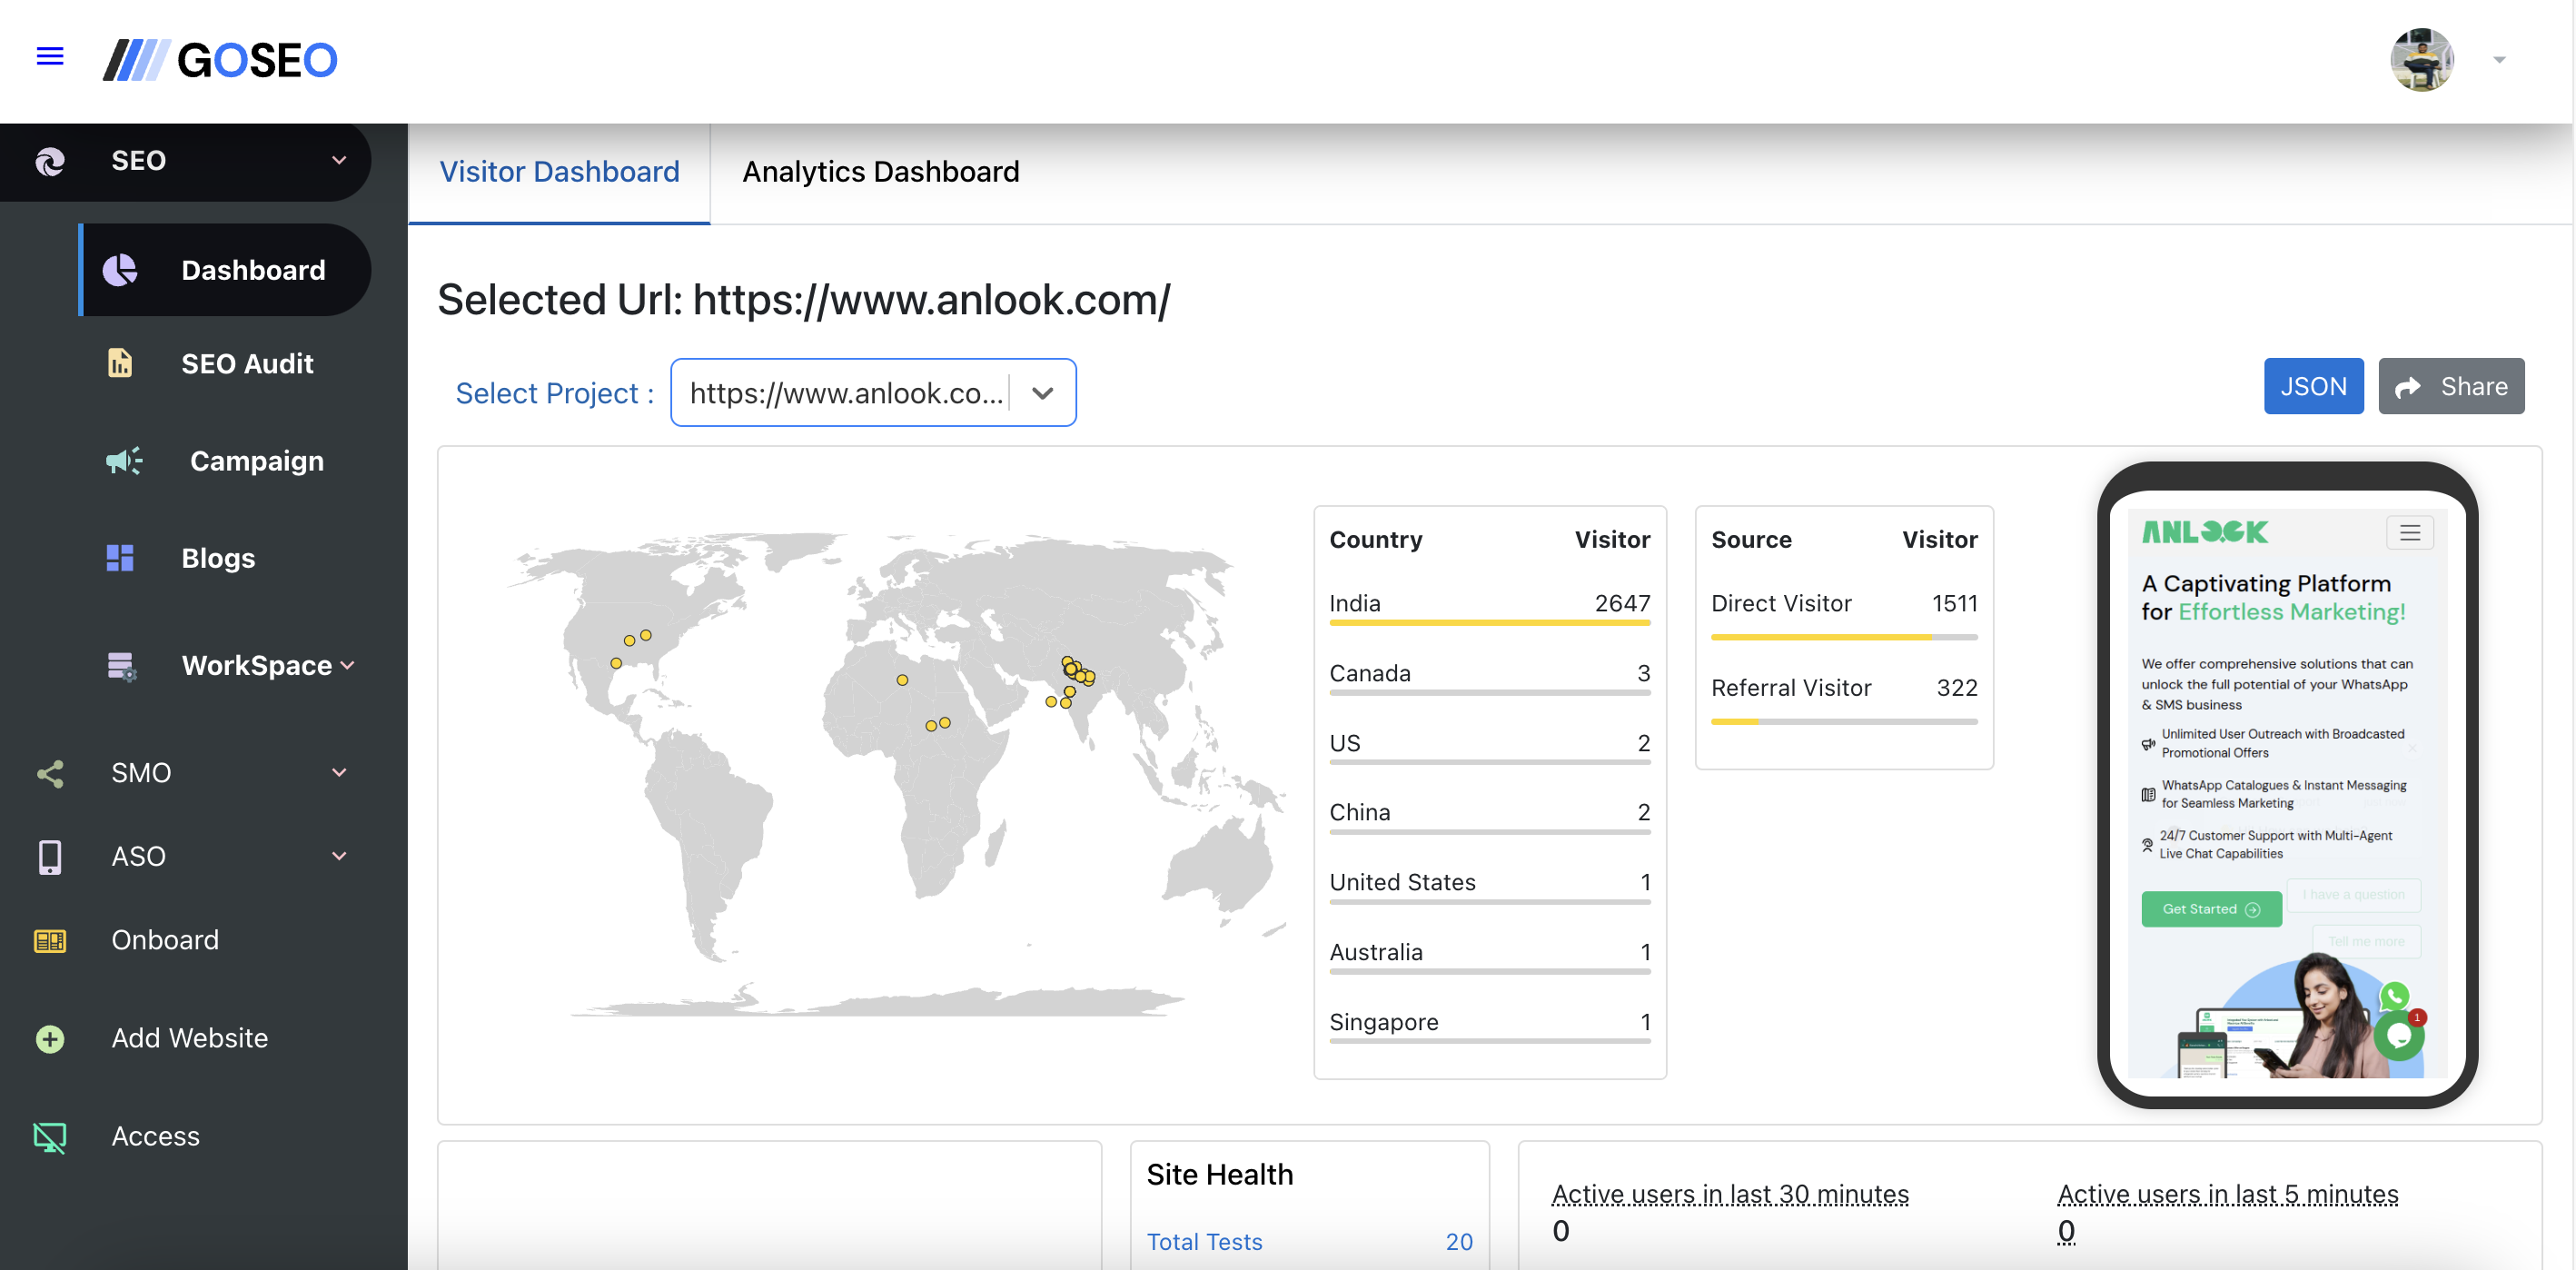2576x1270 pixels.
Task: Click the Campaign megaphone icon
Action: (124, 461)
